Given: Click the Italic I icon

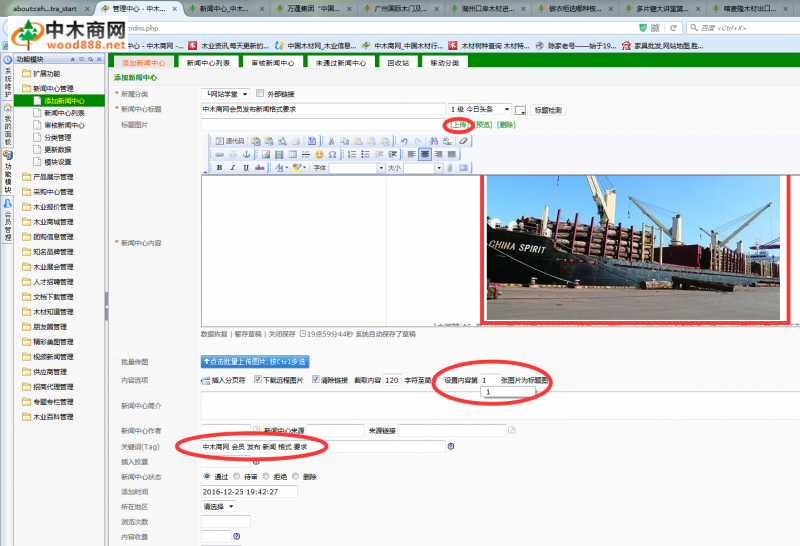Looking at the screenshot, I should pos(233,168).
